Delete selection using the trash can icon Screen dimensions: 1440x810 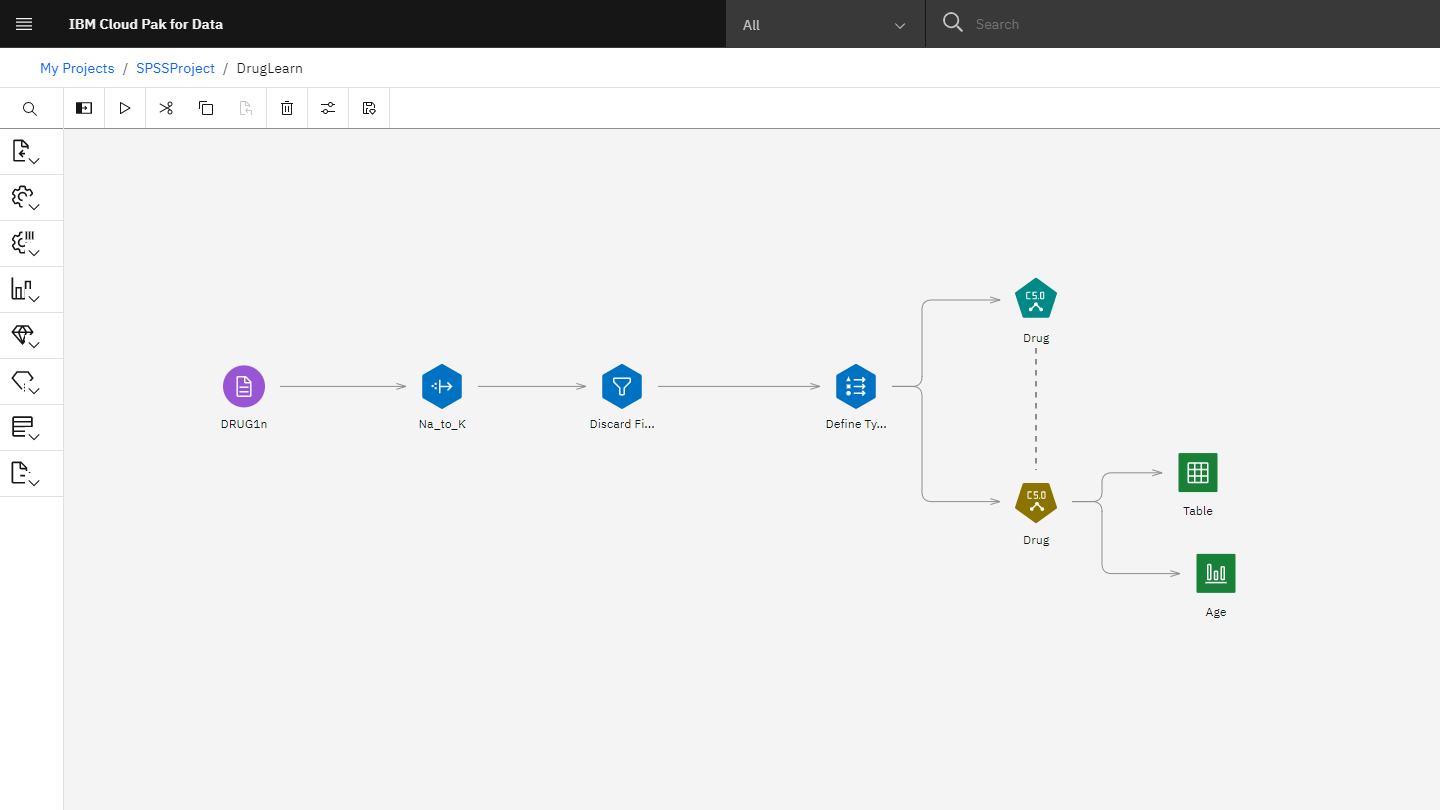[x=287, y=108]
